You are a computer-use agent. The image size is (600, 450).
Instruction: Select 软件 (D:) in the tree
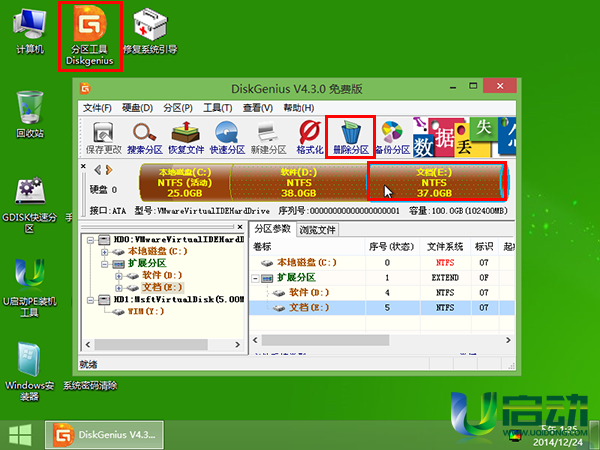point(162,275)
